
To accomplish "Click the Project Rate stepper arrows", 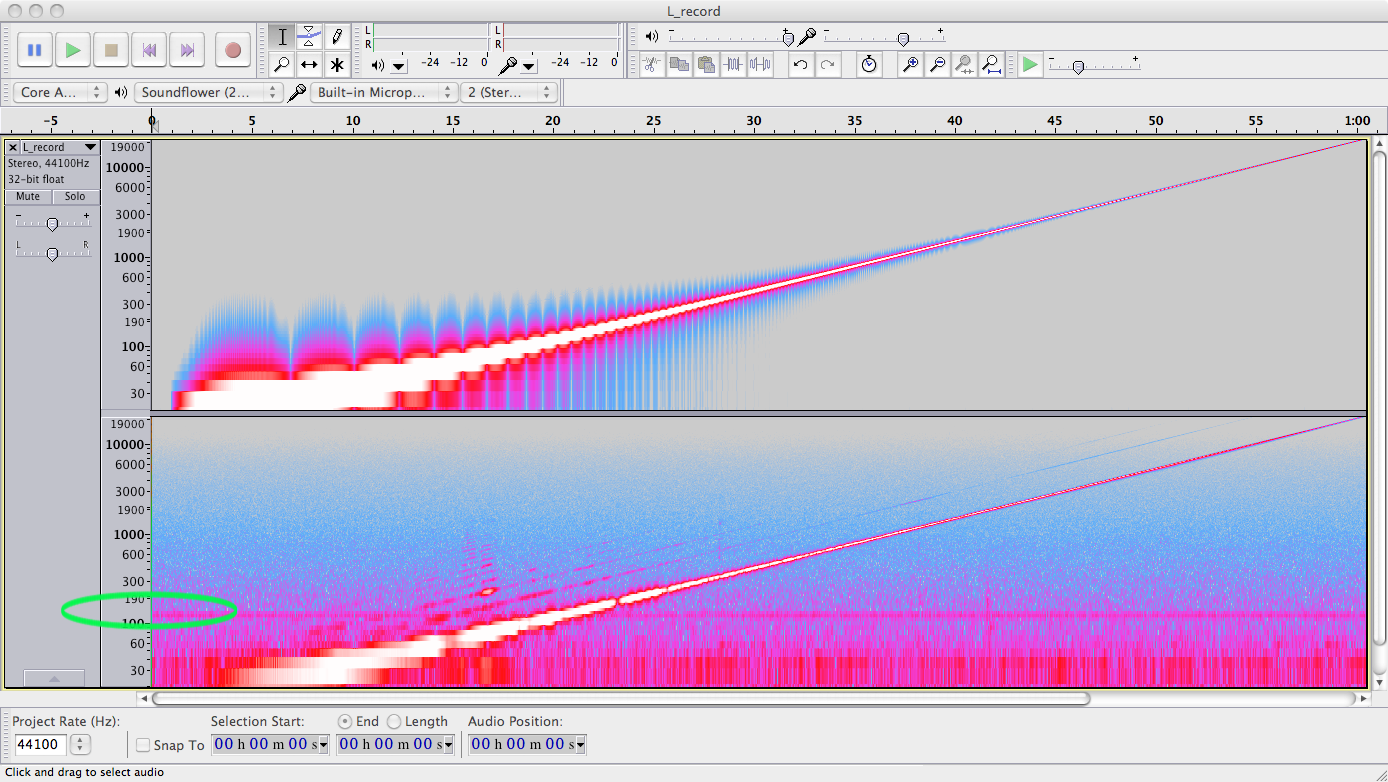I will tap(81, 745).
